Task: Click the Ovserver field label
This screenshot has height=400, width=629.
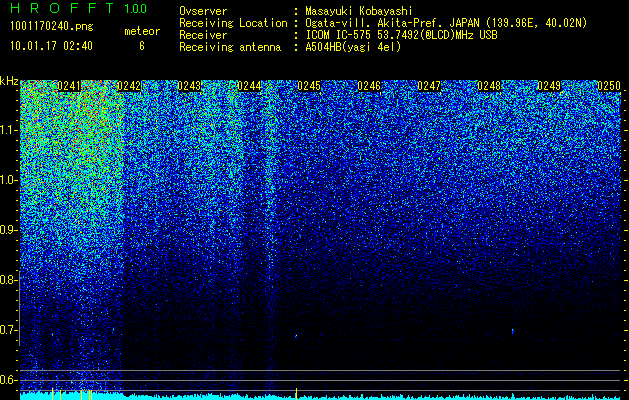Action: (203, 11)
